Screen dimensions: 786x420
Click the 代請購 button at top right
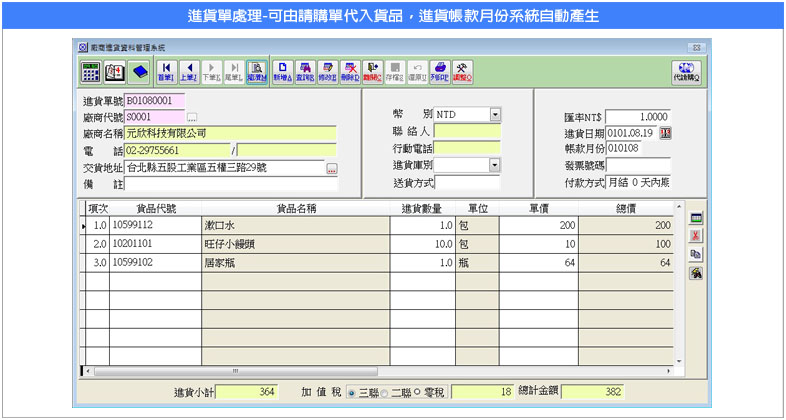[x=685, y=71]
